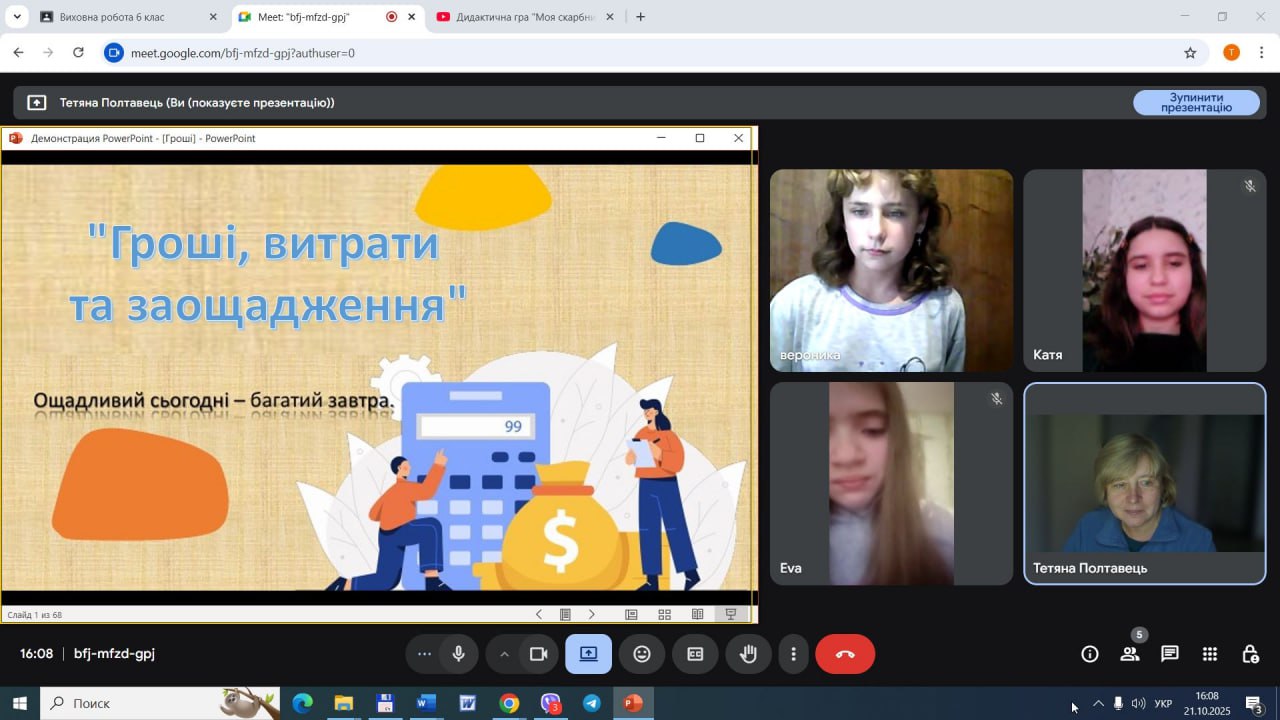
Task: Click the screen share presentation icon
Action: pyautogui.click(x=588, y=654)
